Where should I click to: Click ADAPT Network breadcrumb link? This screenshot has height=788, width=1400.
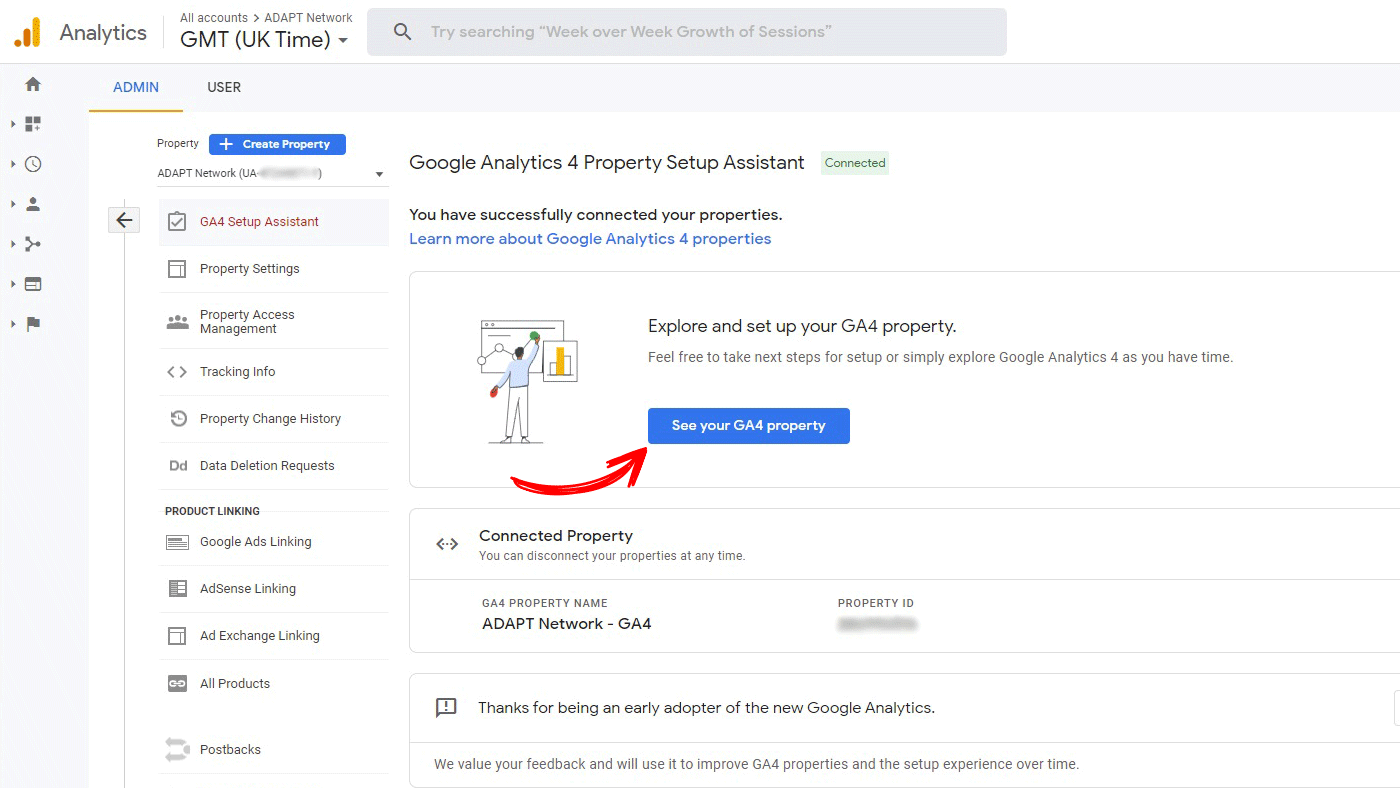tap(309, 18)
